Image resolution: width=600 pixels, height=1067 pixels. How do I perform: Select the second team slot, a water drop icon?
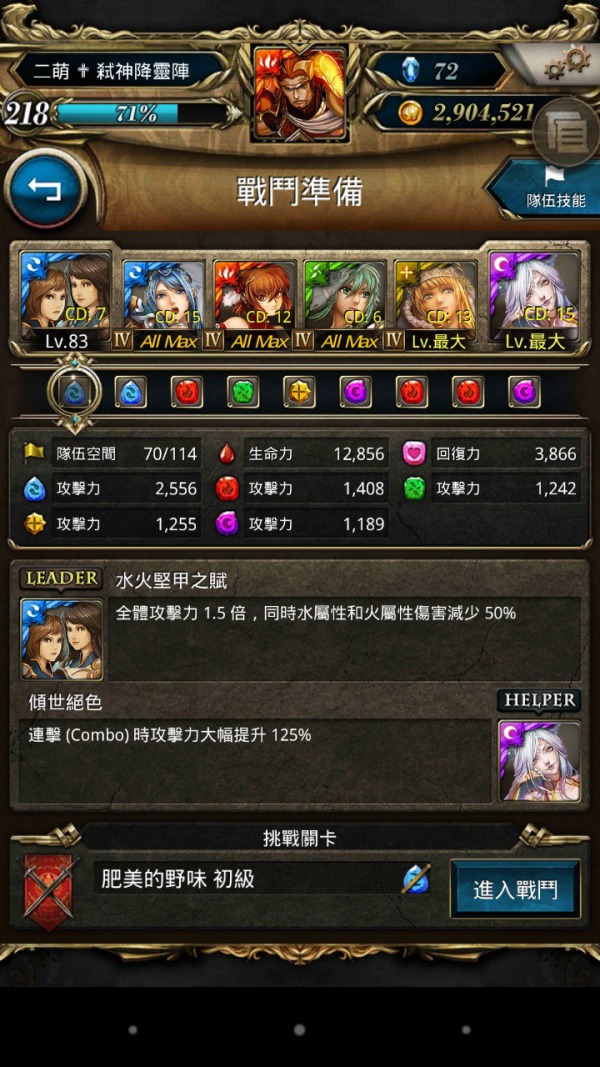(x=130, y=392)
